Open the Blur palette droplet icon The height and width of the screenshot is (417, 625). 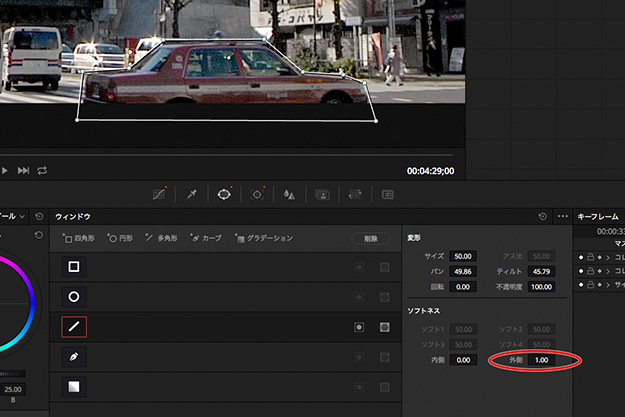(288, 194)
